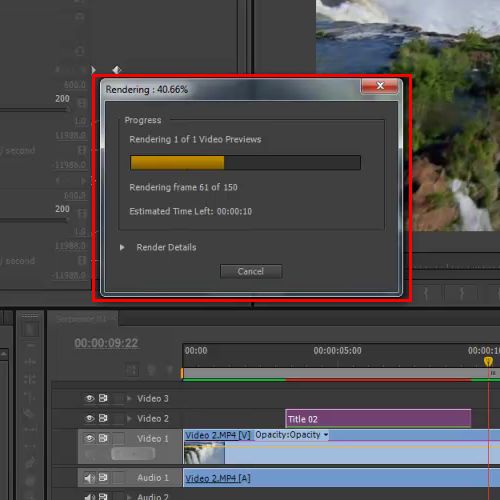This screenshot has height=500, width=500.
Task: Expand the Render Details section
Action: tap(122, 247)
